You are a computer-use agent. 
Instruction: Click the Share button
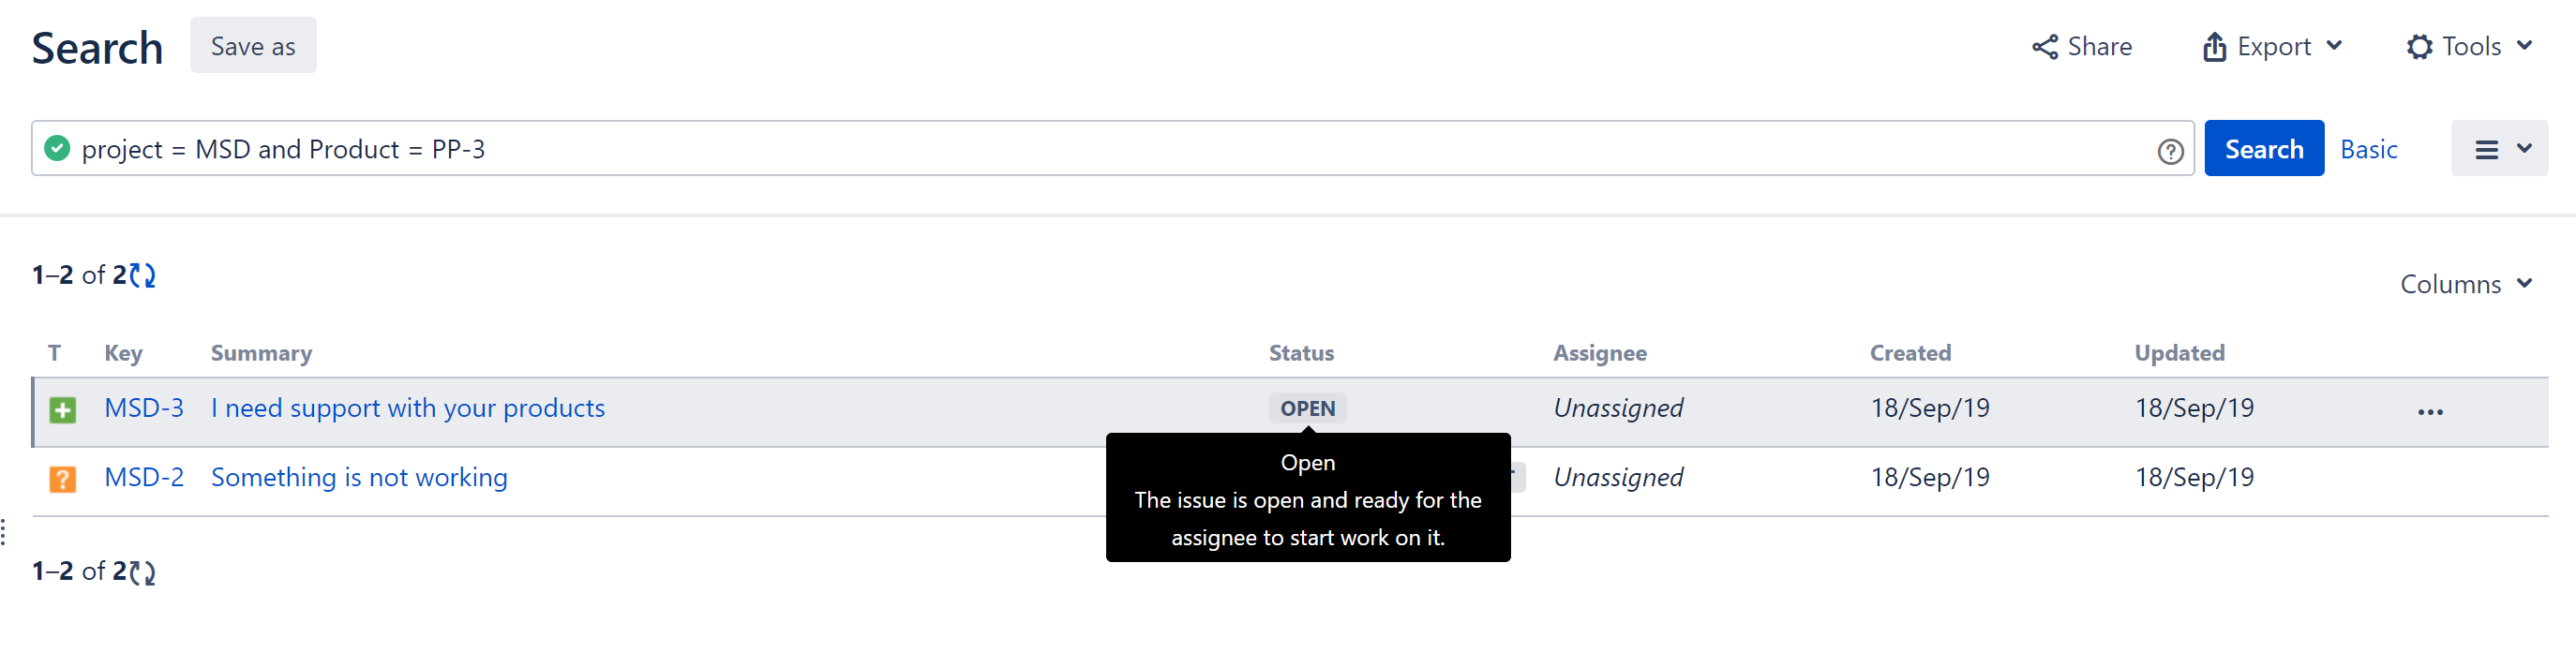2081,47
